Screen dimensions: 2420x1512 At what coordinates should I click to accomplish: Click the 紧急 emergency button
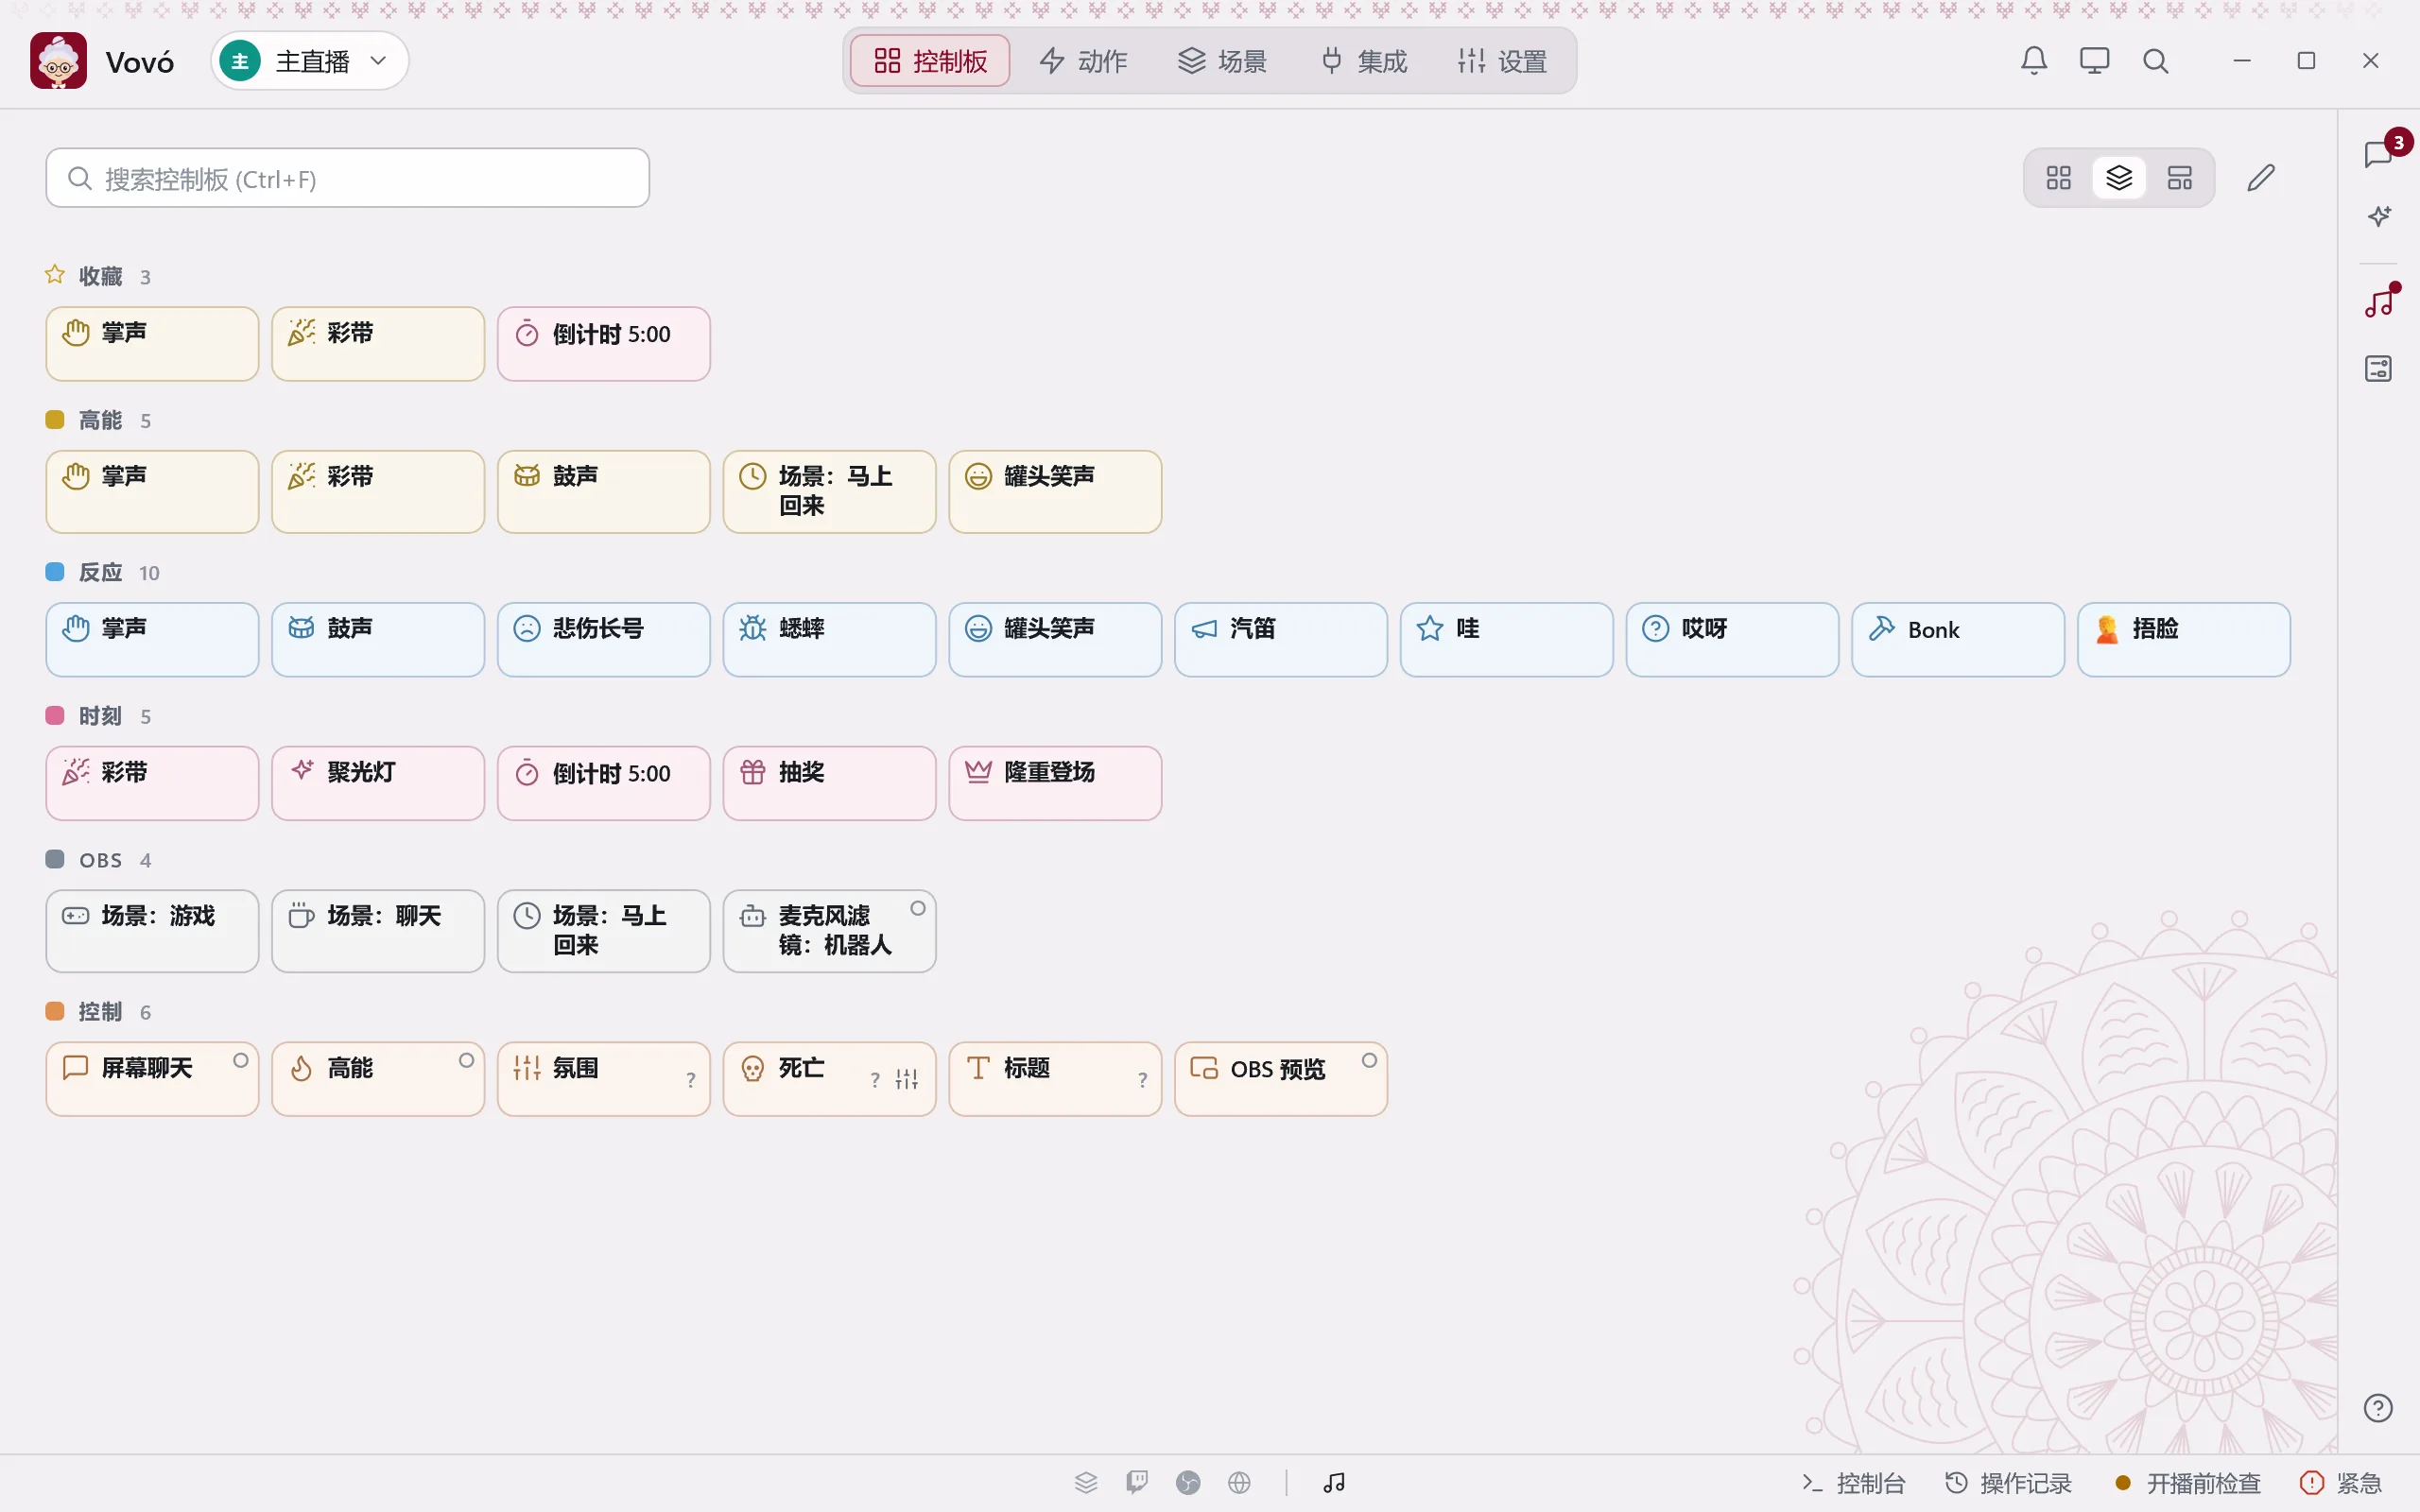[2341, 1483]
